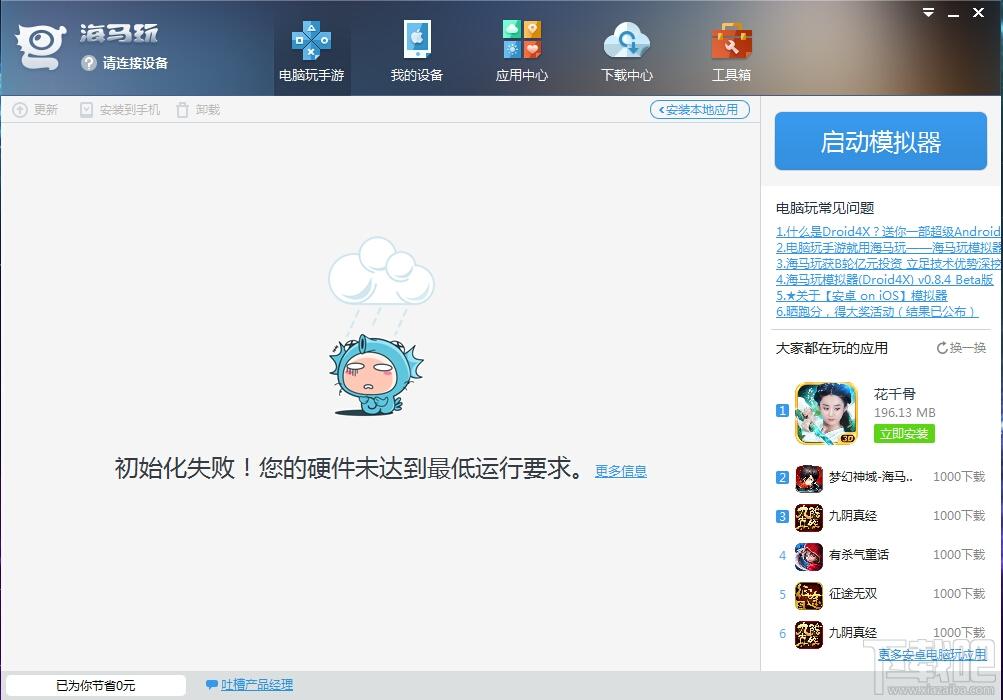Select the 花千骨 game thumbnail
This screenshot has height=700, width=1003.
[x=826, y=413]
